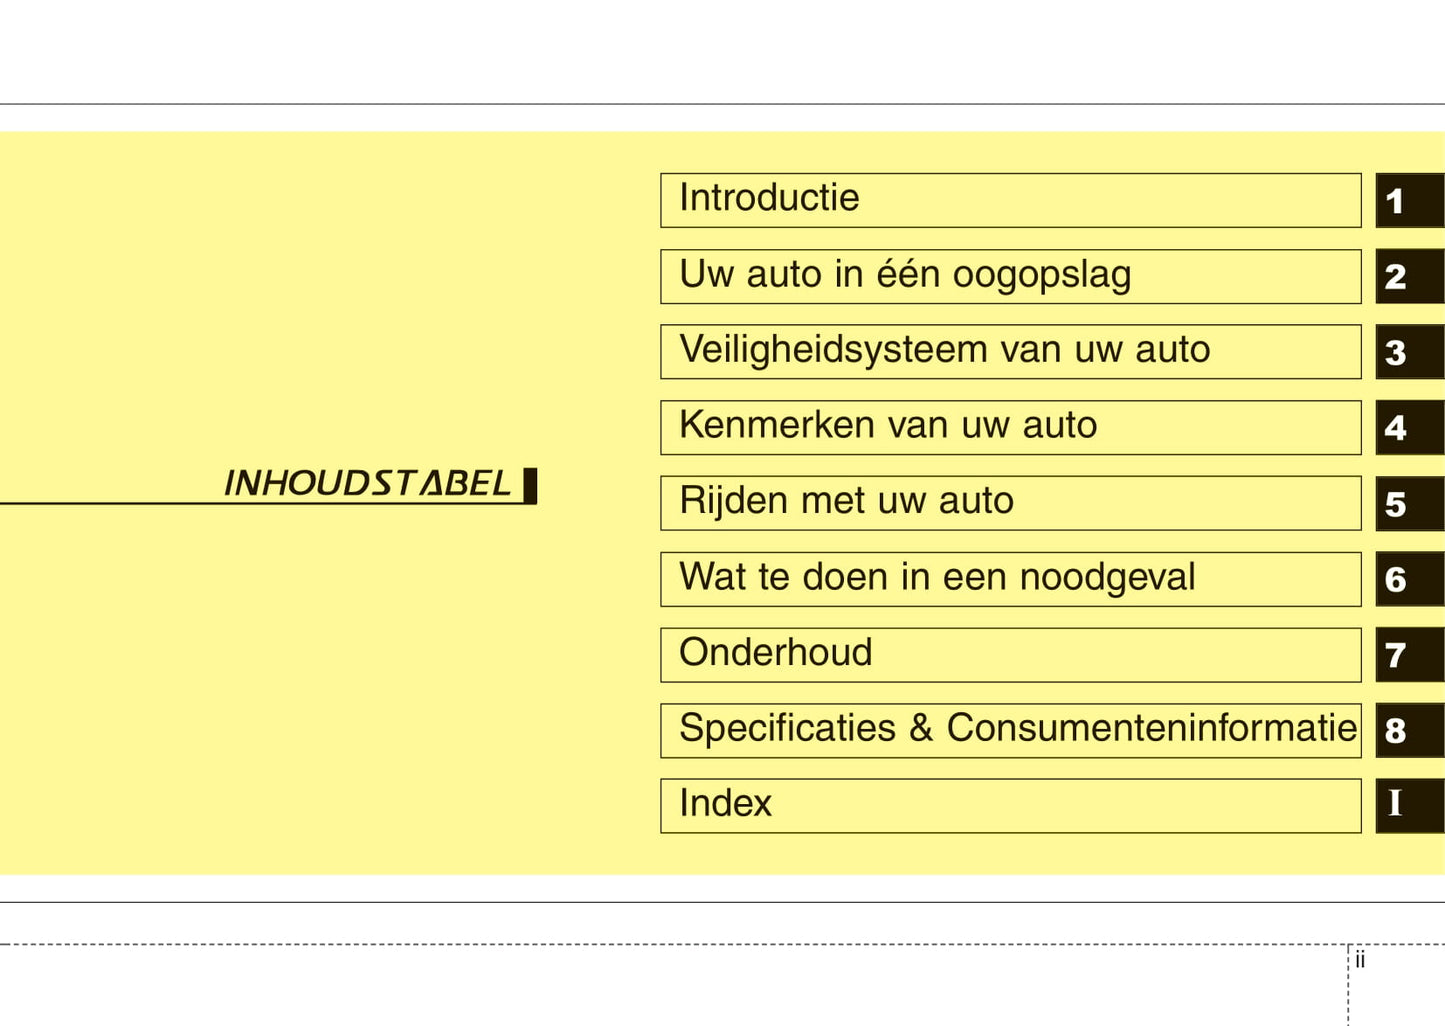Select Kenmerken van uw auto entry
Image resolution: width=1445 pixels, height=1026 pixels.
pos(1010,427)
